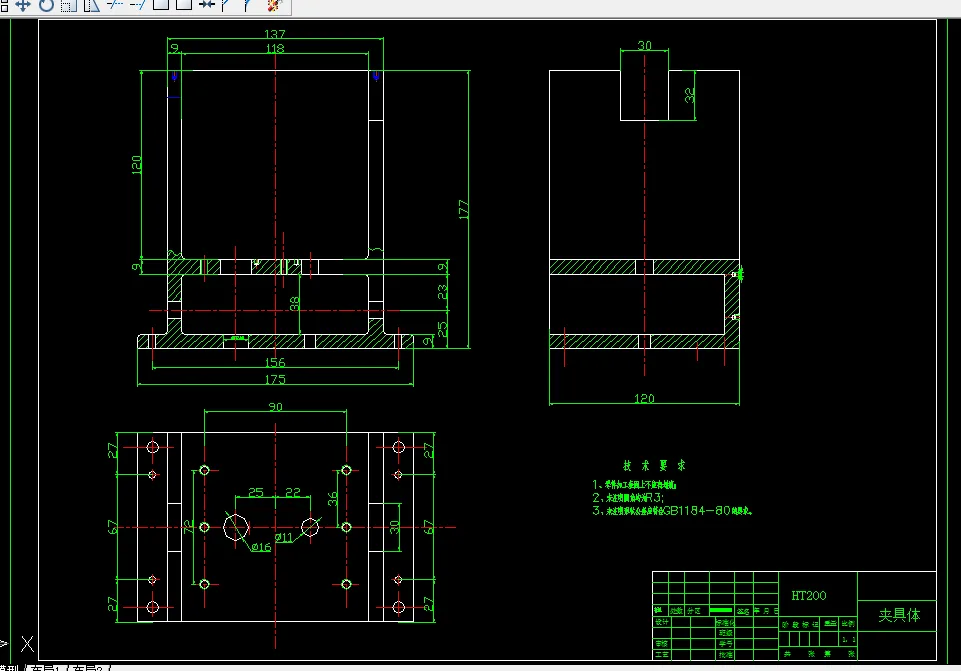Click the HT200 material cell in title block
This screenshot has height=671, width=961.
(808, 596)
